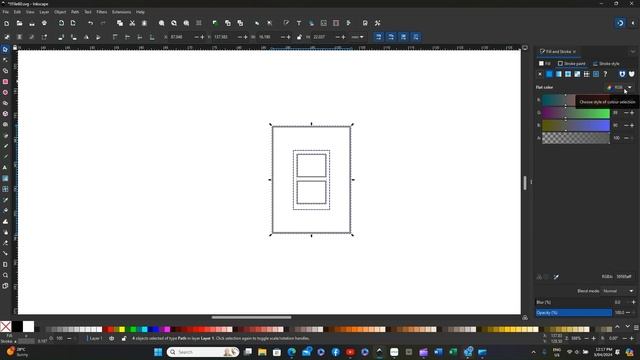Select the Node edit tool
This screenshot has width=640, height=360.
tap(5, 60)
